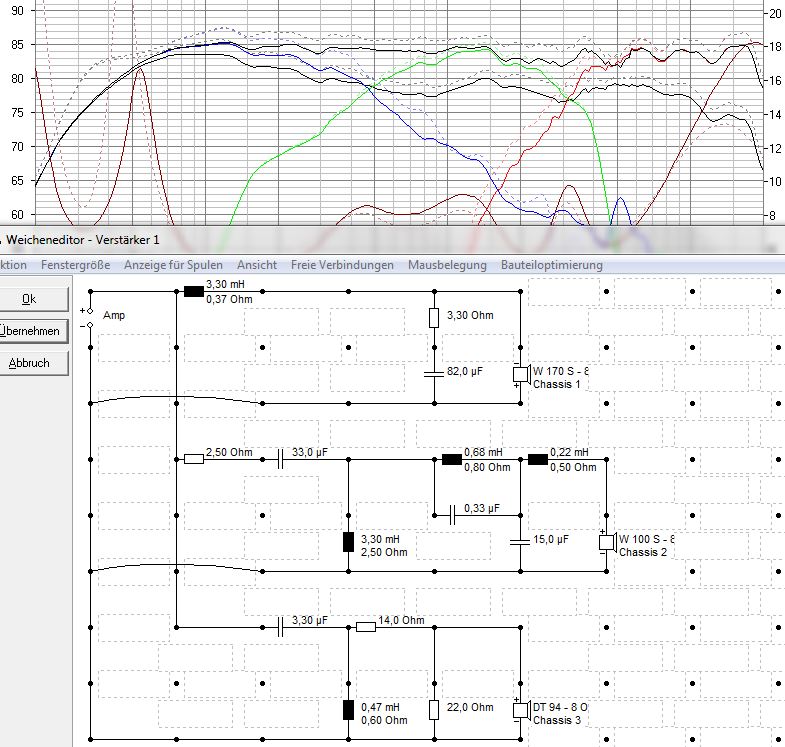Select the 14,0 Ohm resistor symbol
785x747 pixels.
[x=366, y=627]
